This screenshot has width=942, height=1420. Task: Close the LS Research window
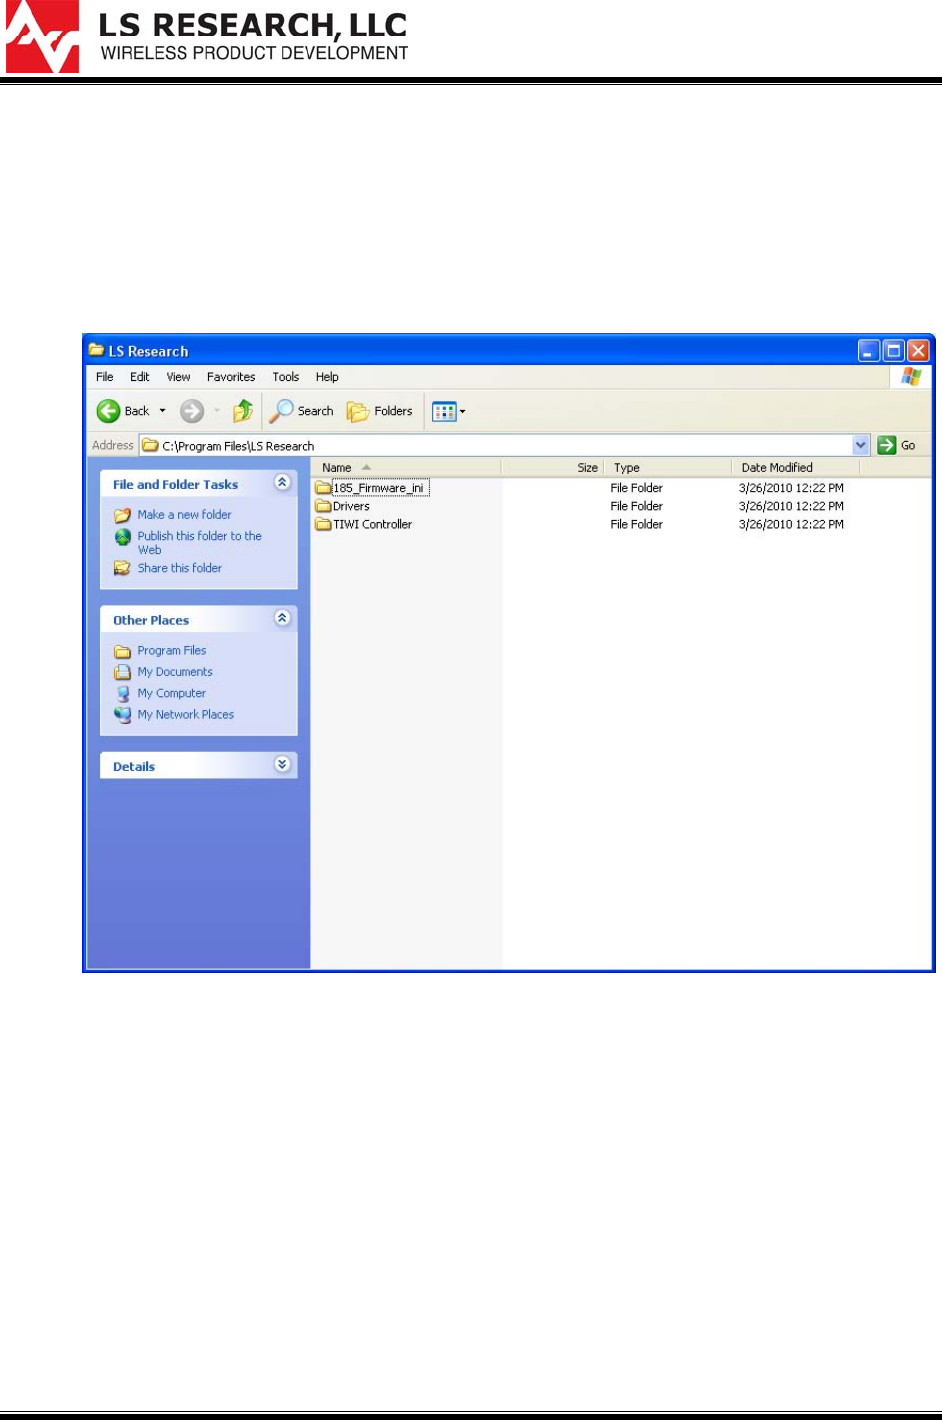point(918,351)
